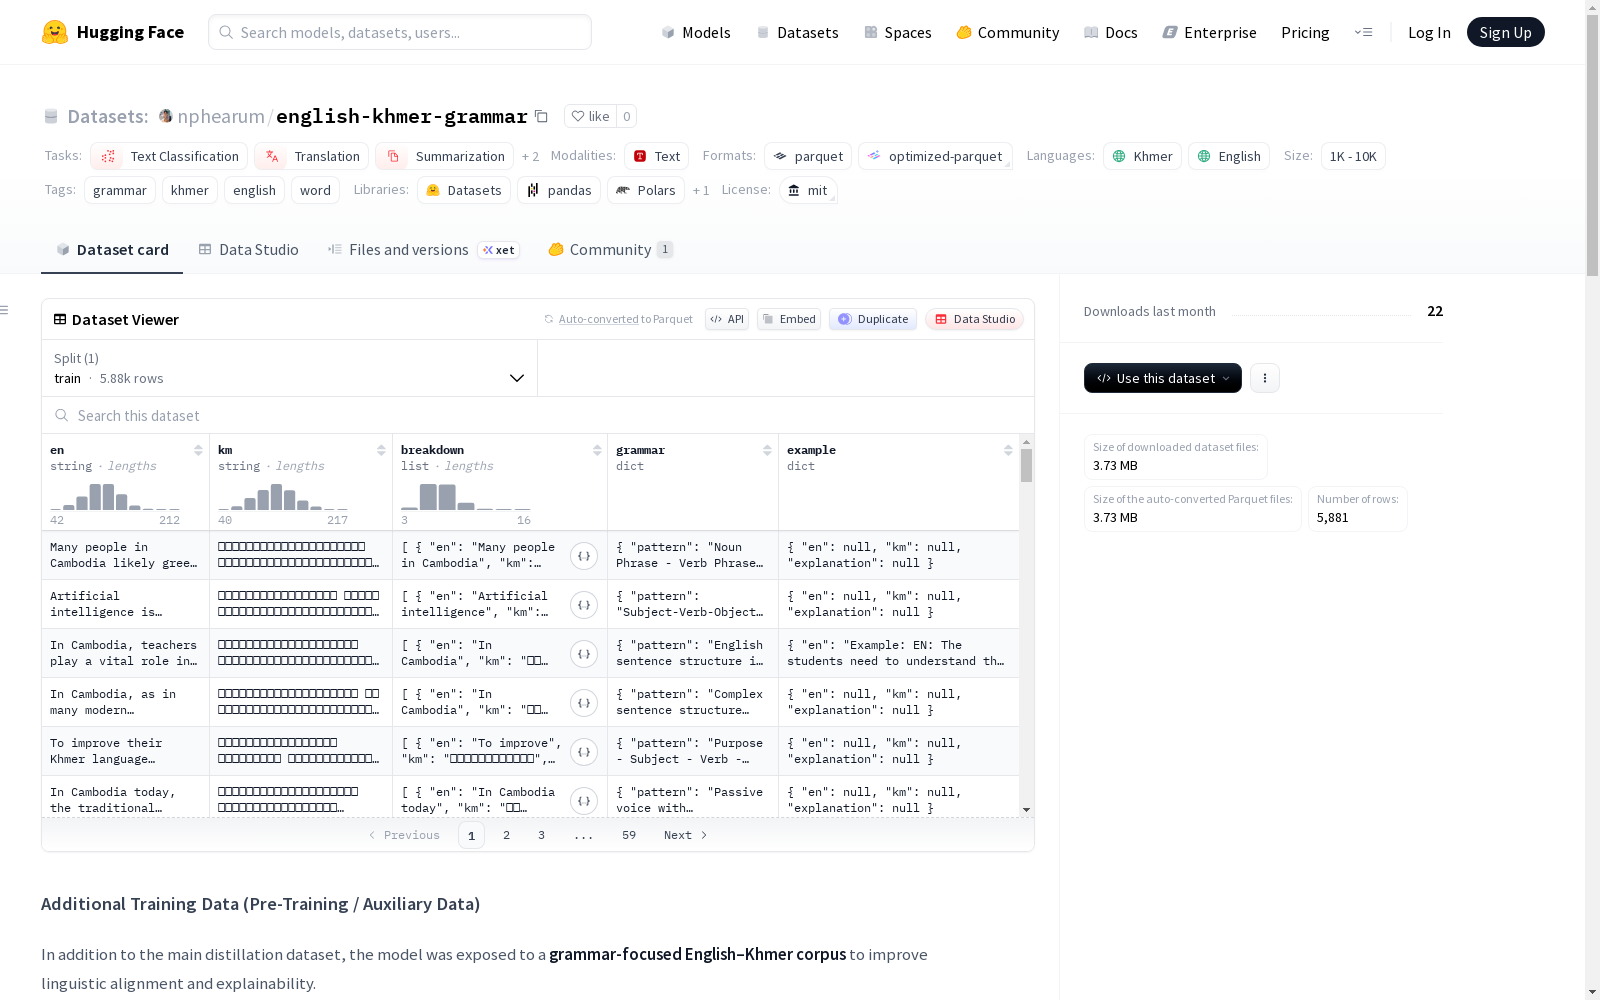Click the en column length histogram
This screenshot has width=1600, height=1000.
pyautogui.click(x=115, y=497)
